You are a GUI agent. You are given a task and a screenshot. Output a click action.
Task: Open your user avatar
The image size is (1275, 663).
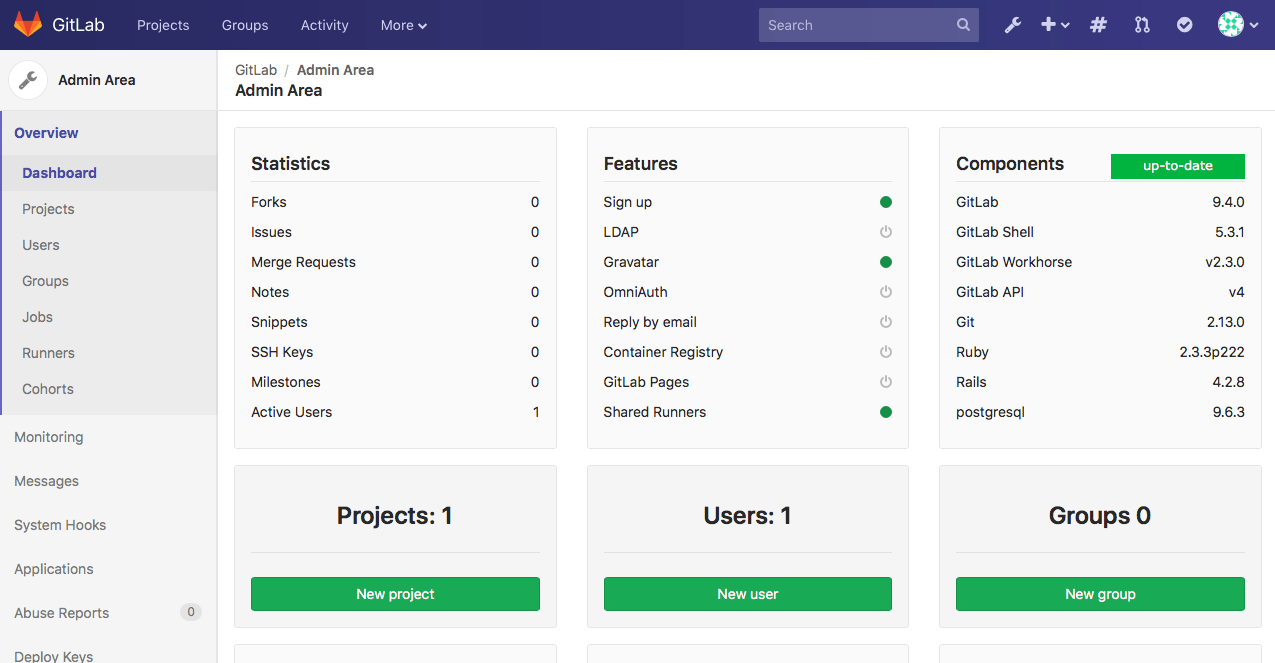pyautogui.click(x=1229, y=24)
